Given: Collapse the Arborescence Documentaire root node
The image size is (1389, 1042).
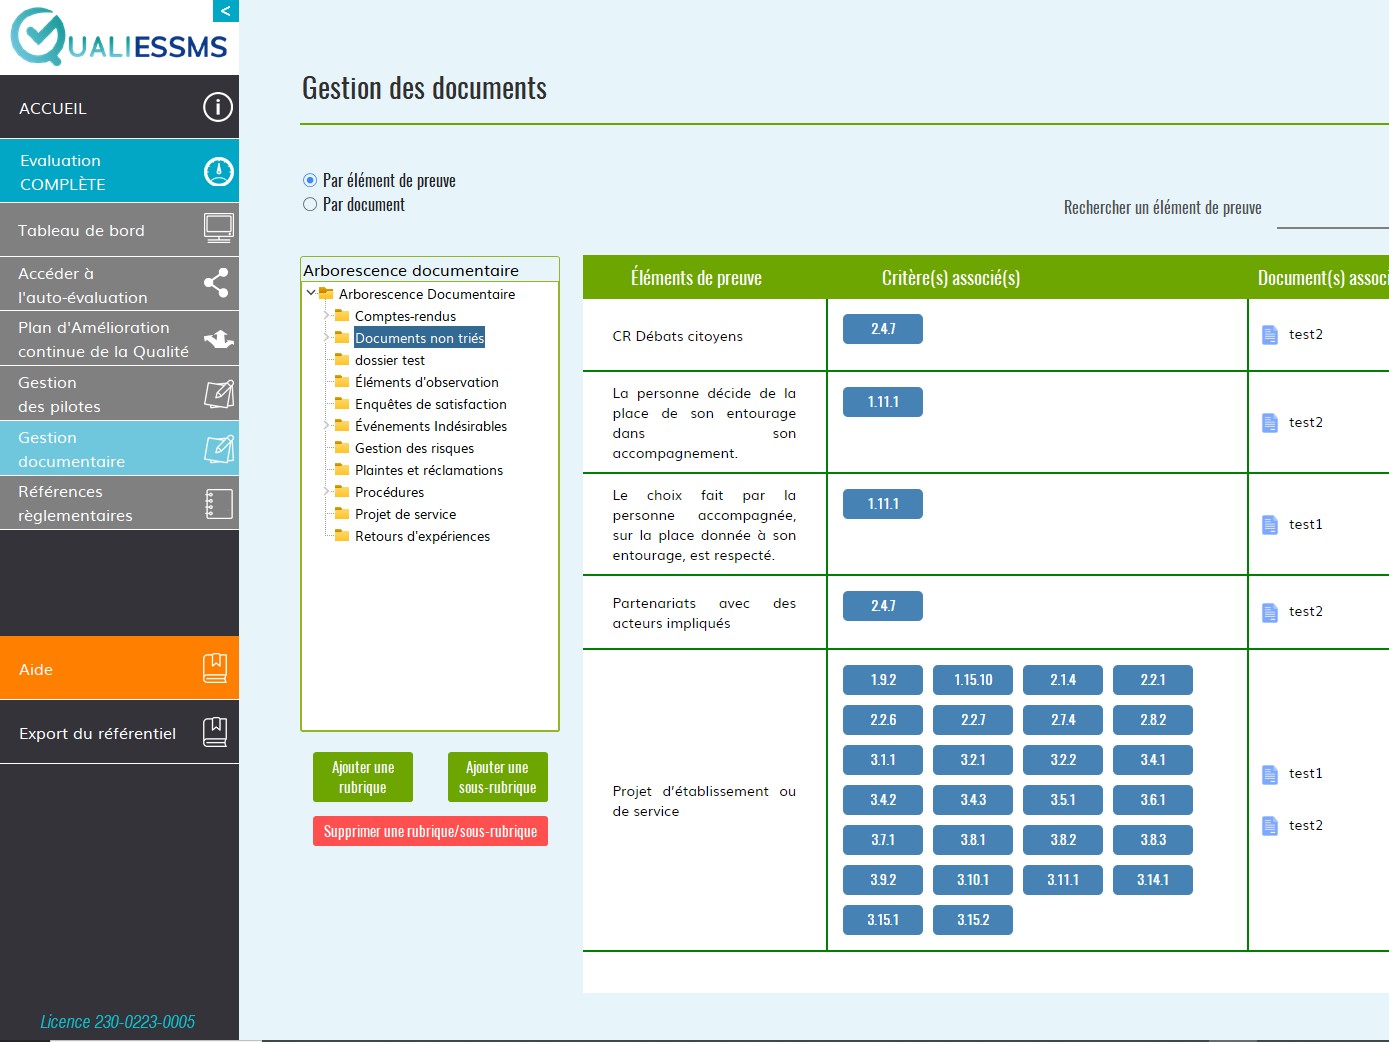Looking at the screenshot, I should [311, 294].
